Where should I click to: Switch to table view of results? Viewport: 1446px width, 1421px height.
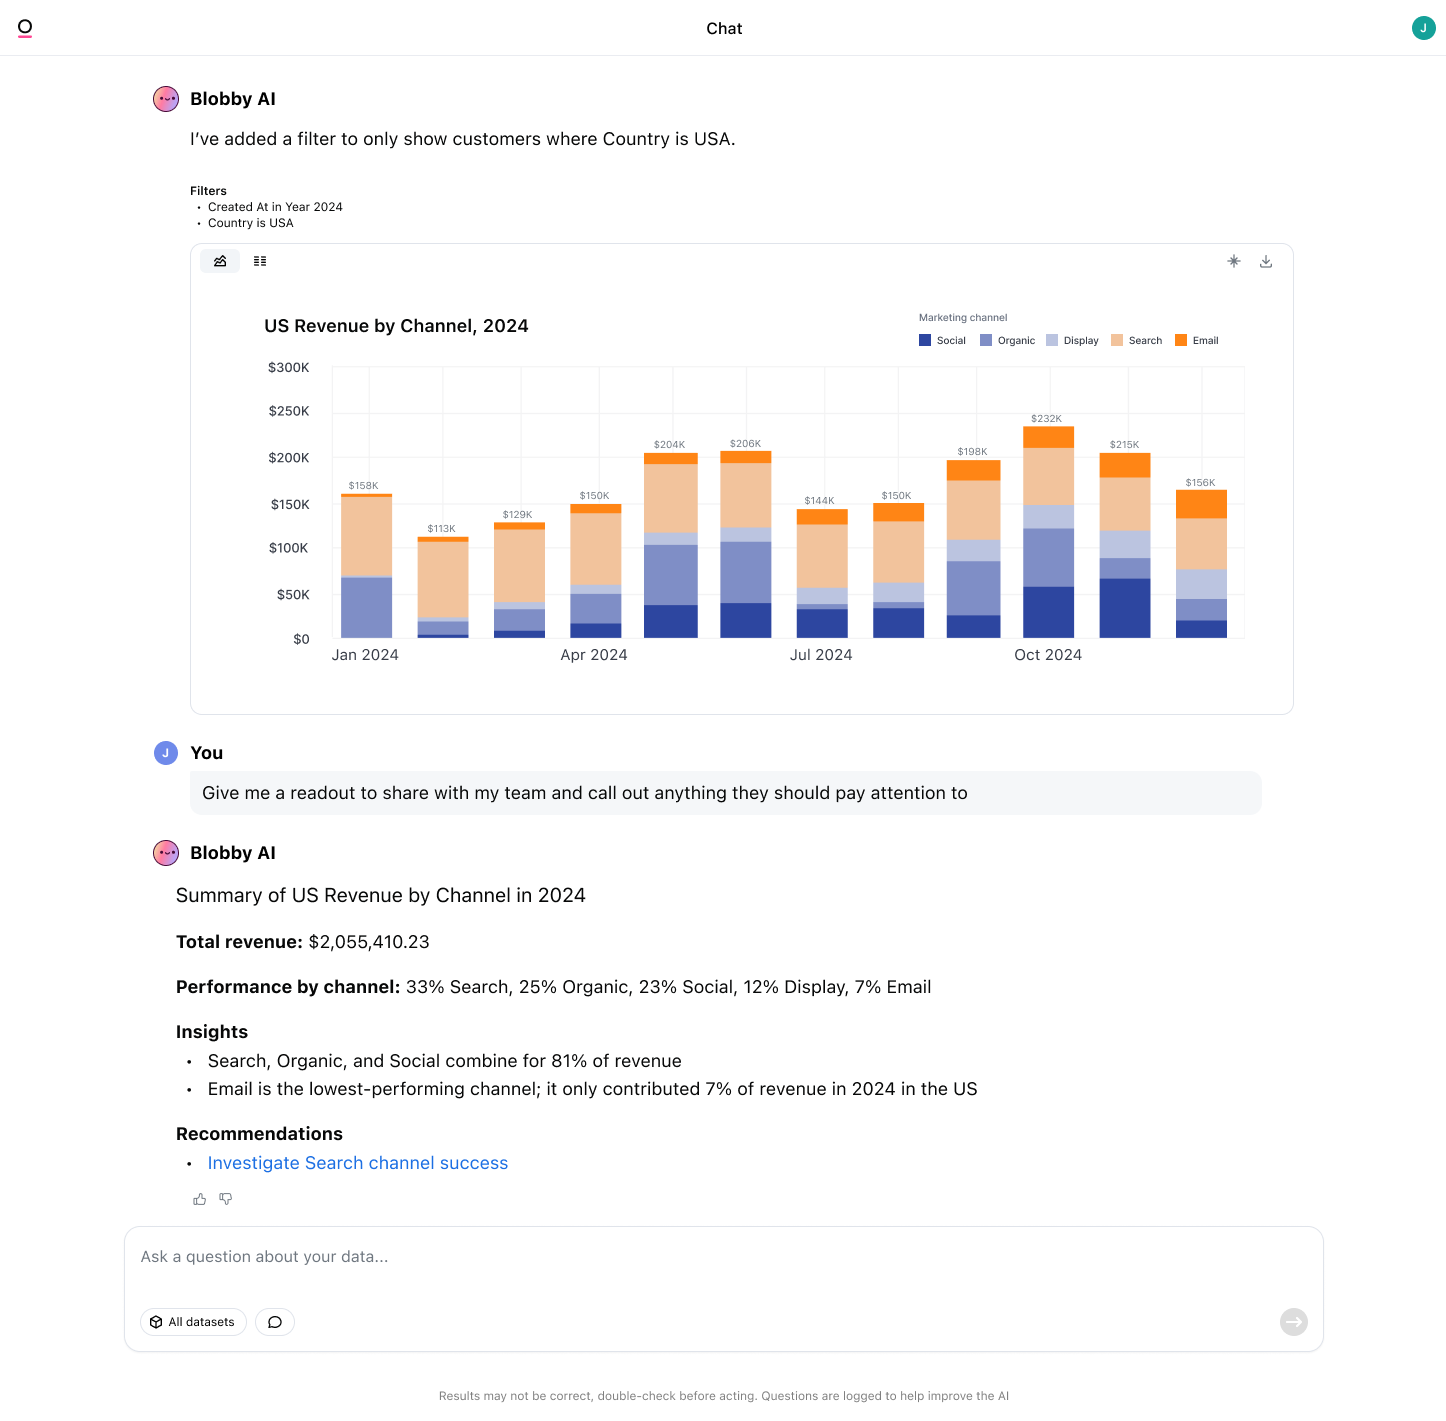pyautogui.click(x=260, y=261)
